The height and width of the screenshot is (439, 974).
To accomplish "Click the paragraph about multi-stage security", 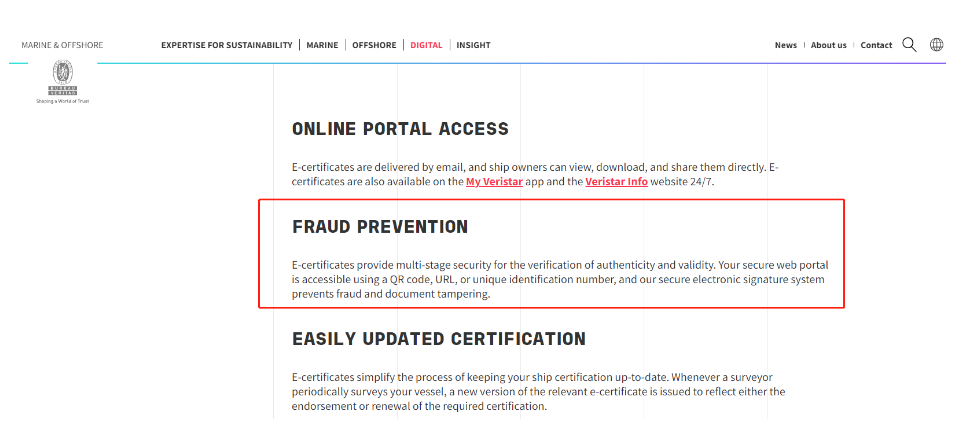I will 560,279.
